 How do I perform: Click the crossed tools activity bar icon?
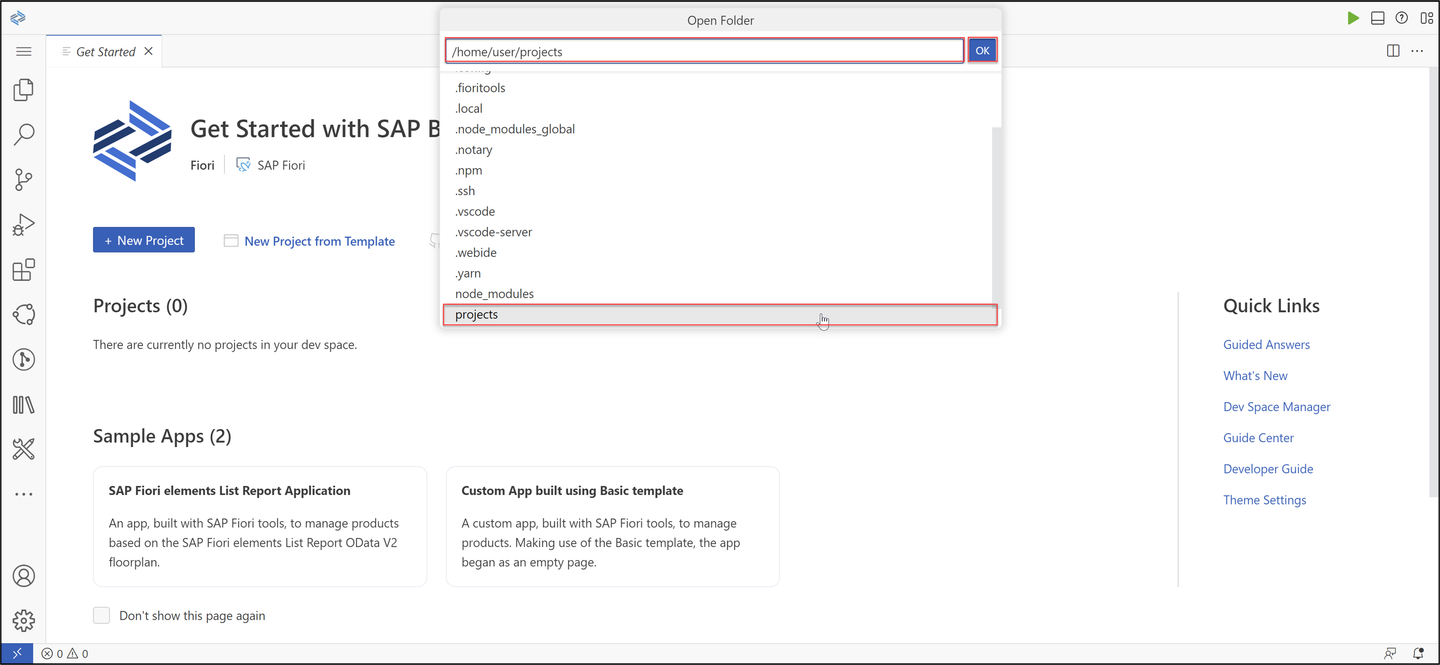click(x=24, y=450)
